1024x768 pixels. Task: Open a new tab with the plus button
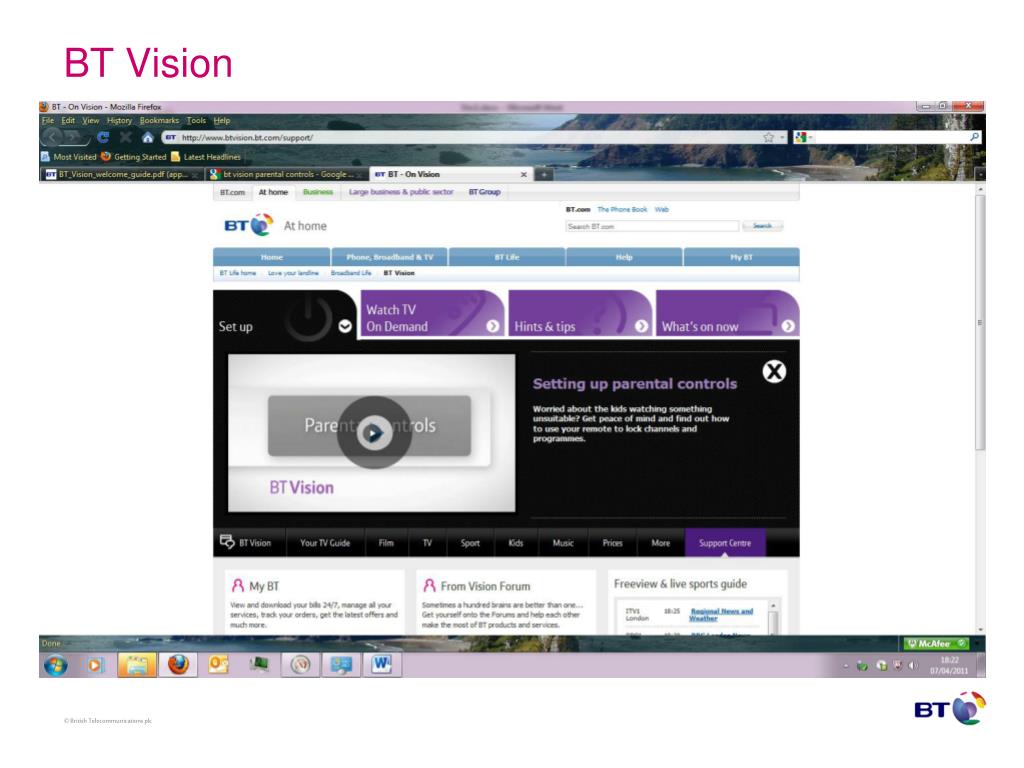pyautogui.click(x=543, y=174)
